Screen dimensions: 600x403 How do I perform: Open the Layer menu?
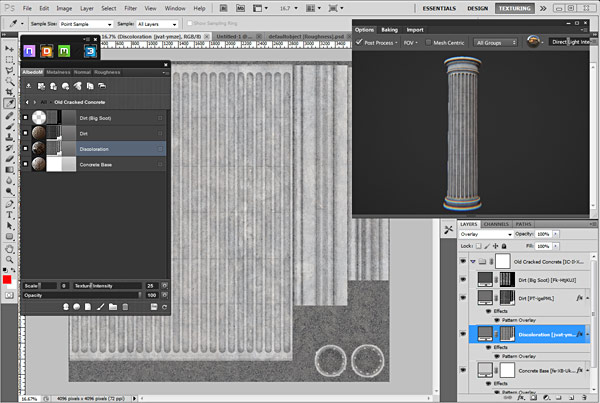pos(87,8)
